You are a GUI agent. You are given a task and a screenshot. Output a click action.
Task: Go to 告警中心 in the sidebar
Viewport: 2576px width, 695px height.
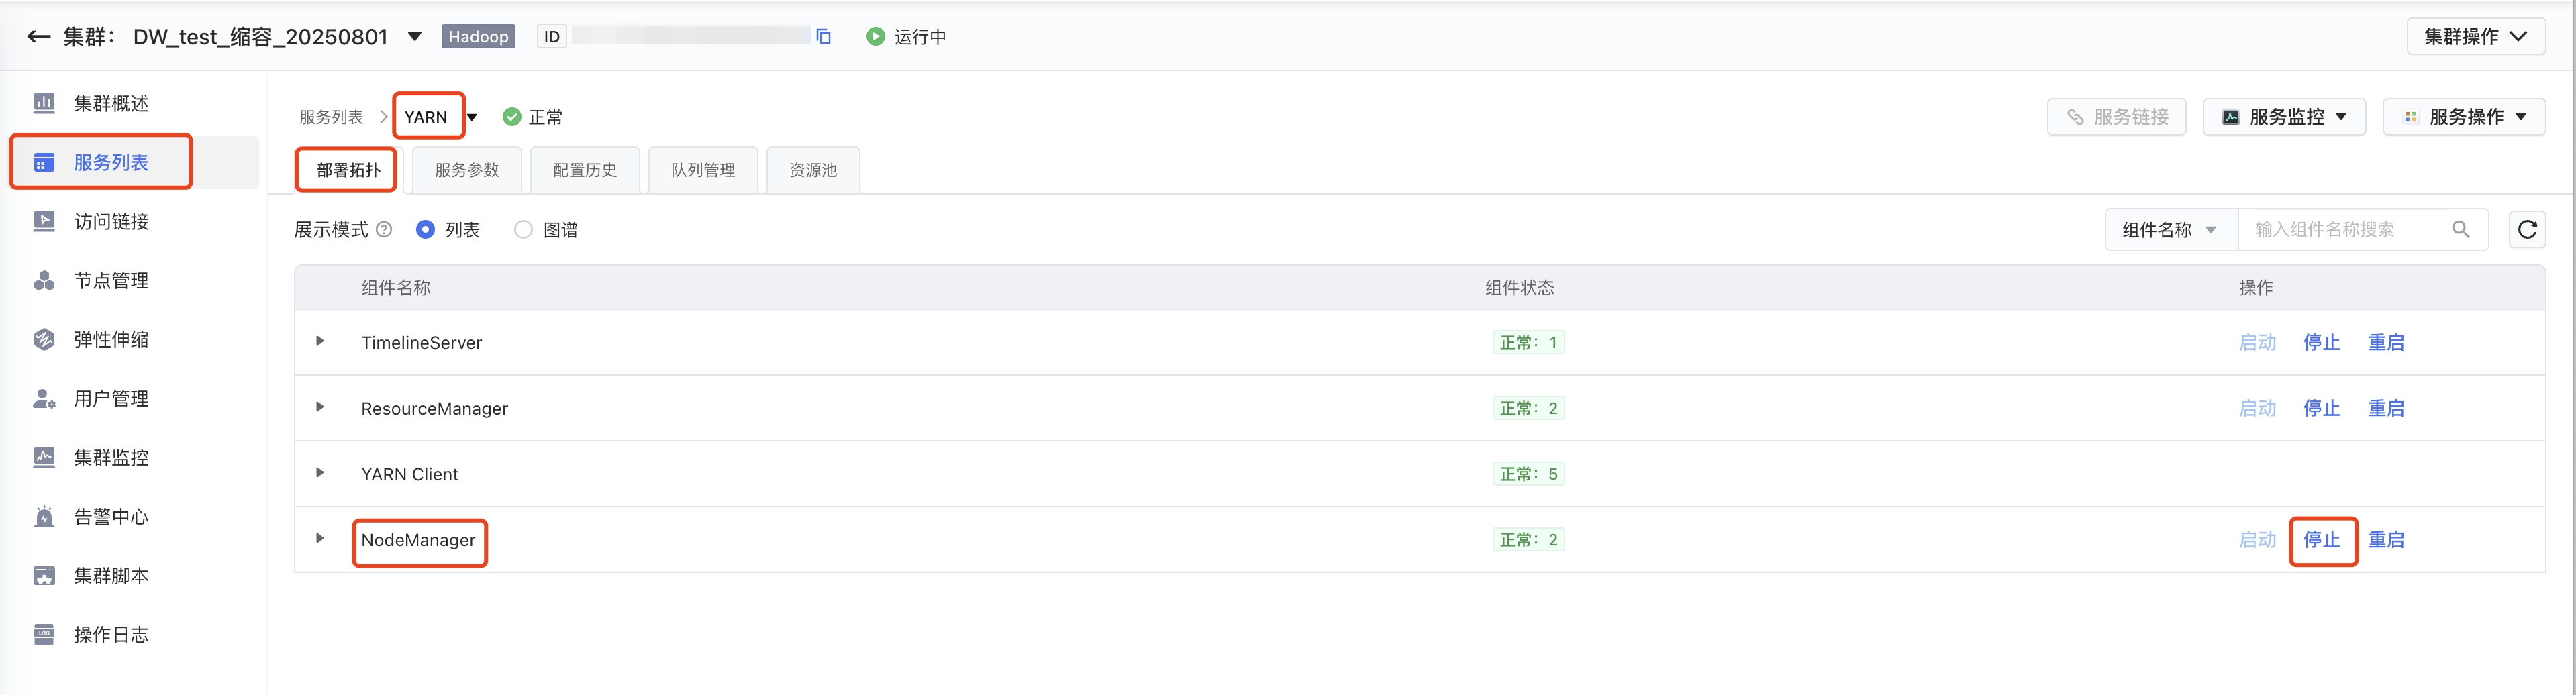pyautogui.click(x=110, y=517)
